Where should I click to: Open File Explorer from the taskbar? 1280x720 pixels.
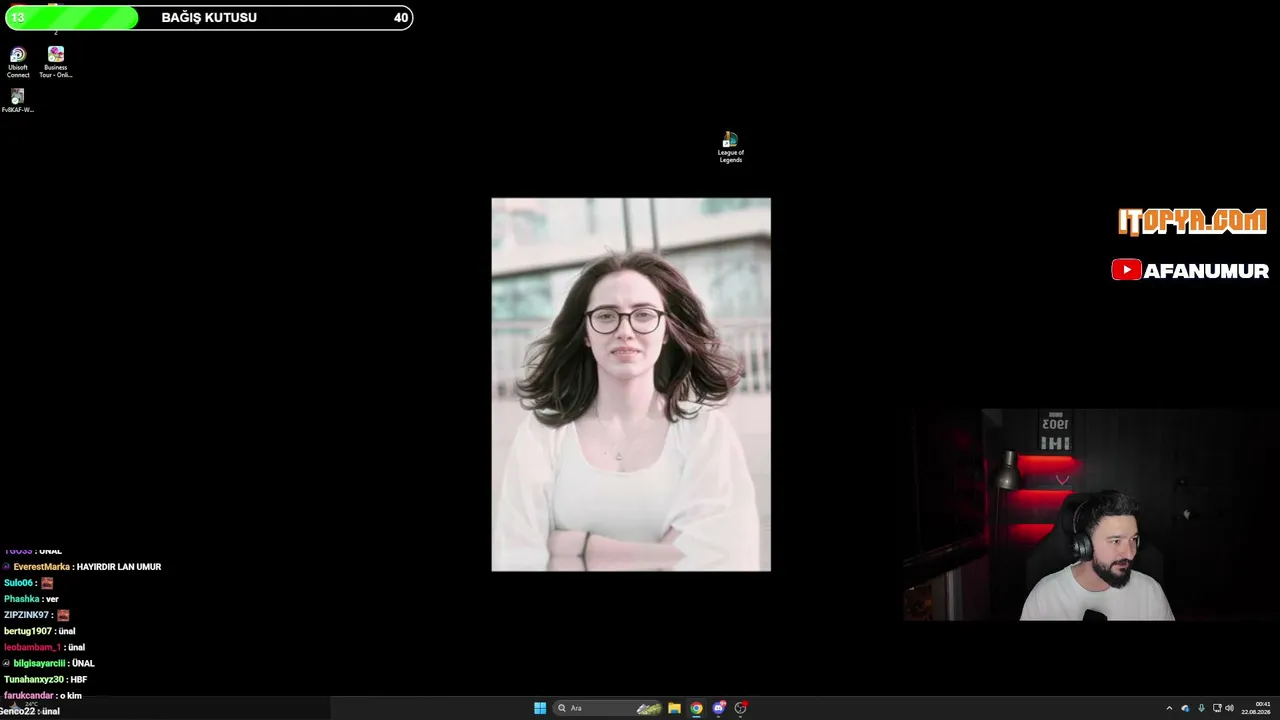click(x=675, y=708)
